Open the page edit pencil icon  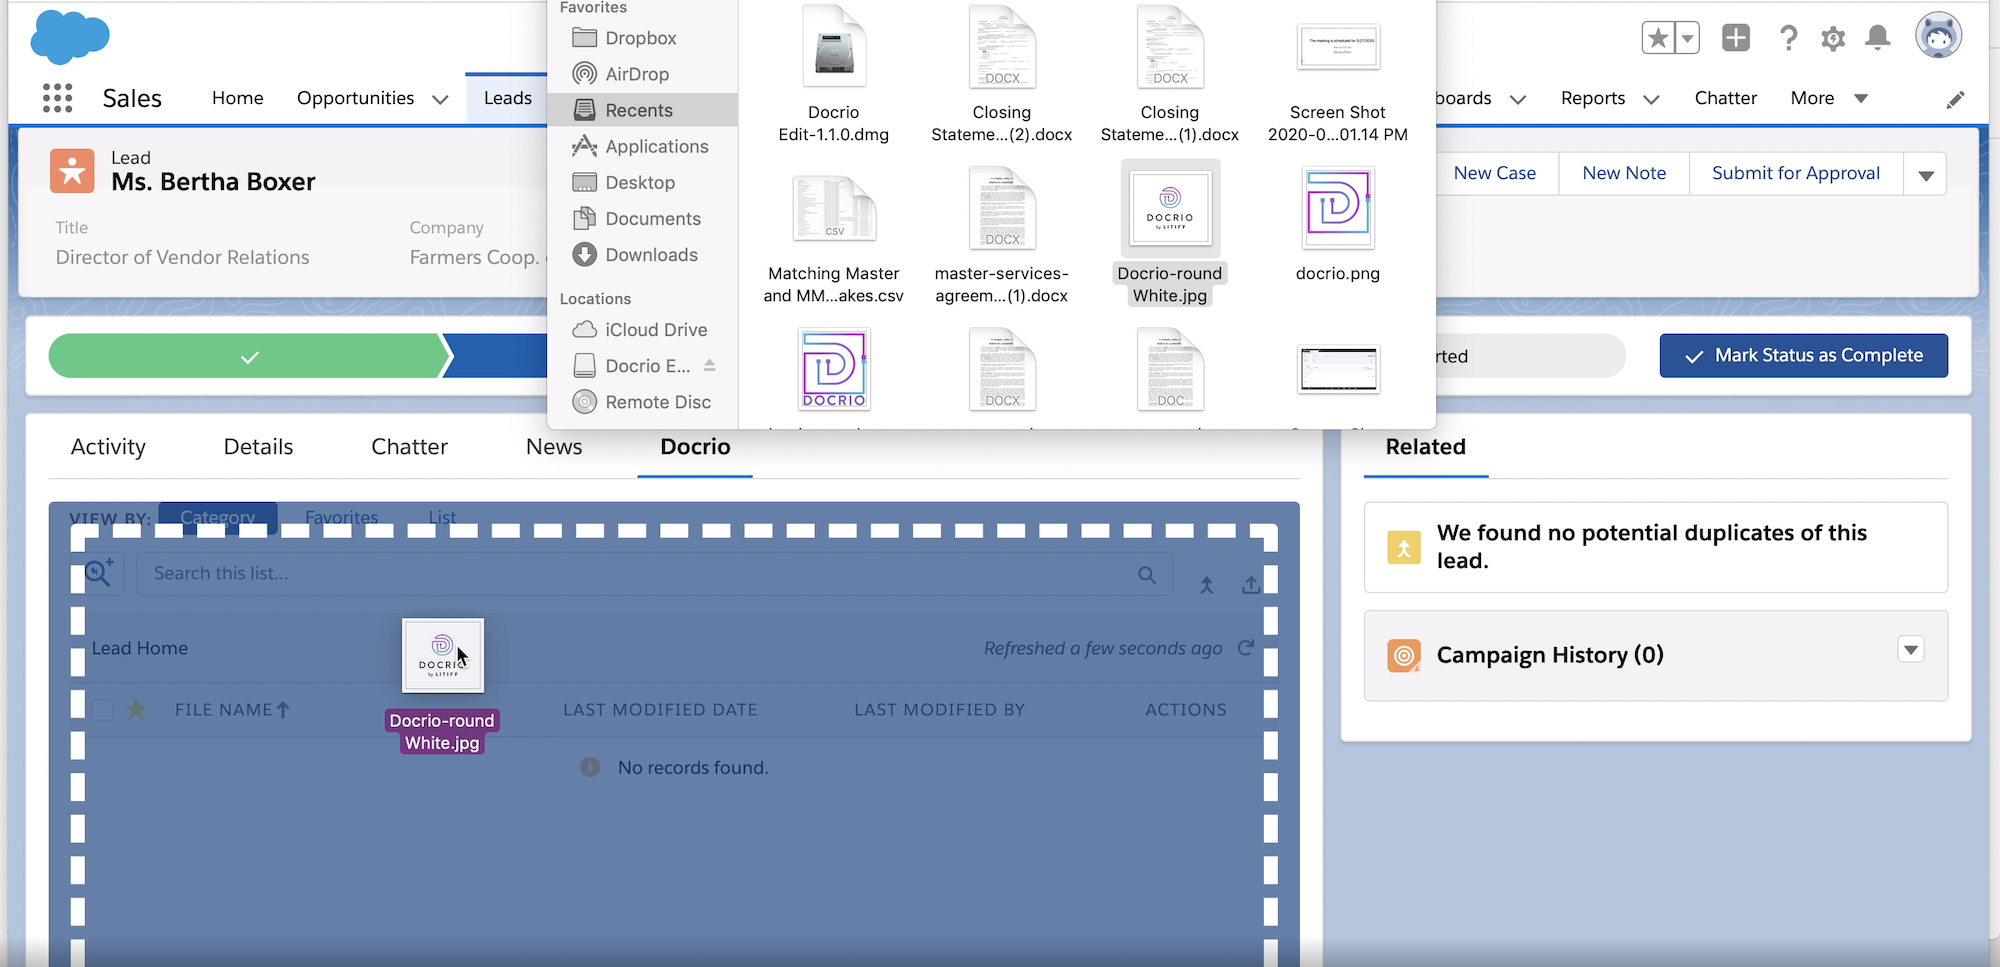tap(1956, 99)
